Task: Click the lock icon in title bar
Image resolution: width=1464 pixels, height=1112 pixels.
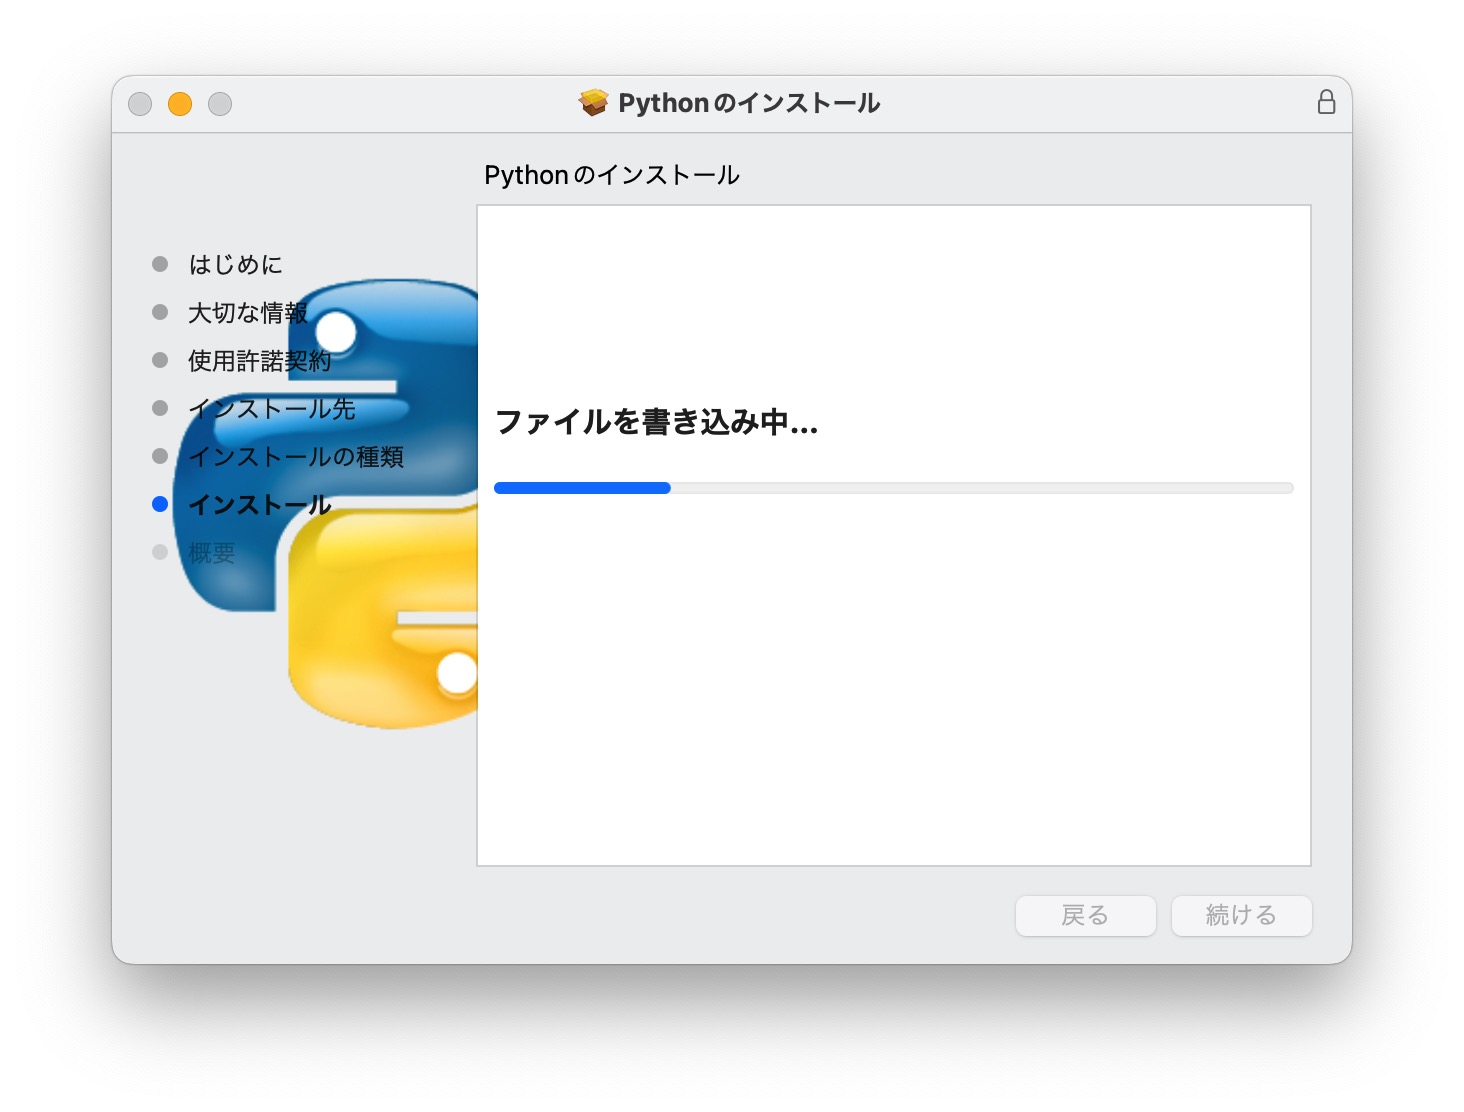Action: (x=1326, y=102)
